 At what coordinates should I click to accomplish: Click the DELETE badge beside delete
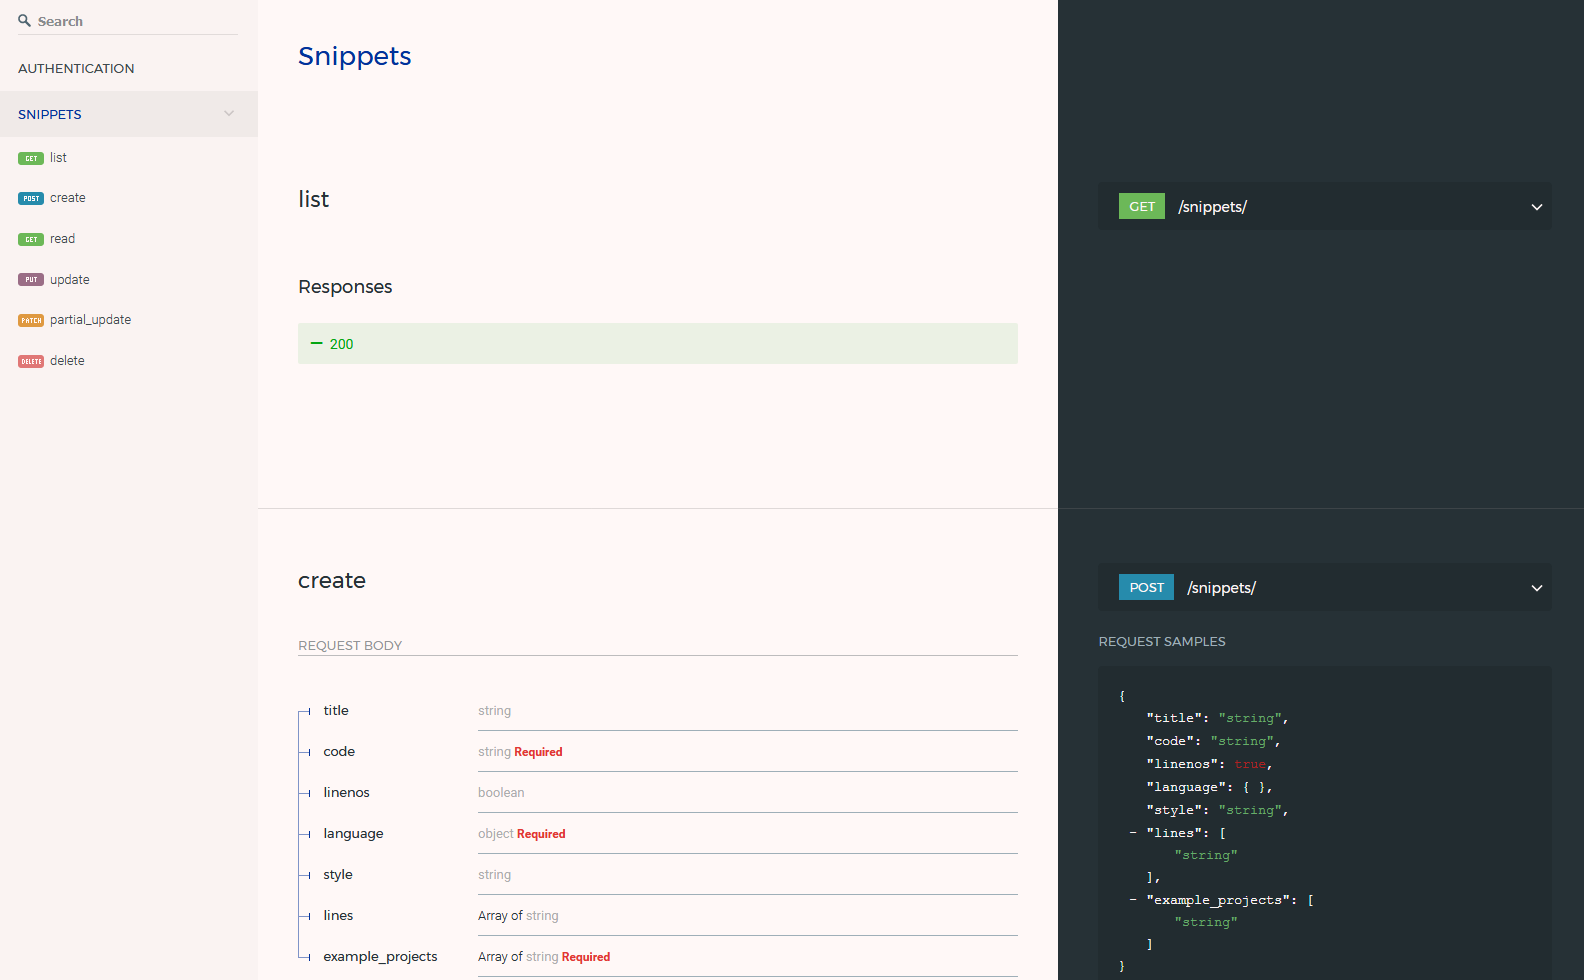[31, 362]
